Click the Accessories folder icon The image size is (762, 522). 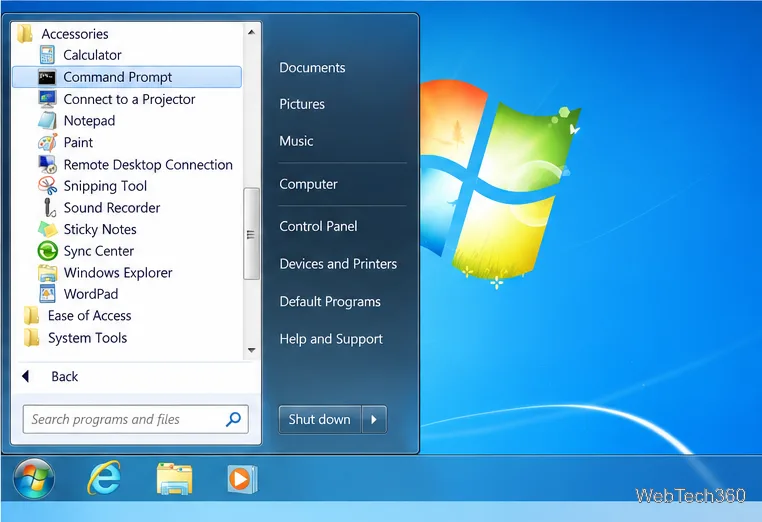24,34
